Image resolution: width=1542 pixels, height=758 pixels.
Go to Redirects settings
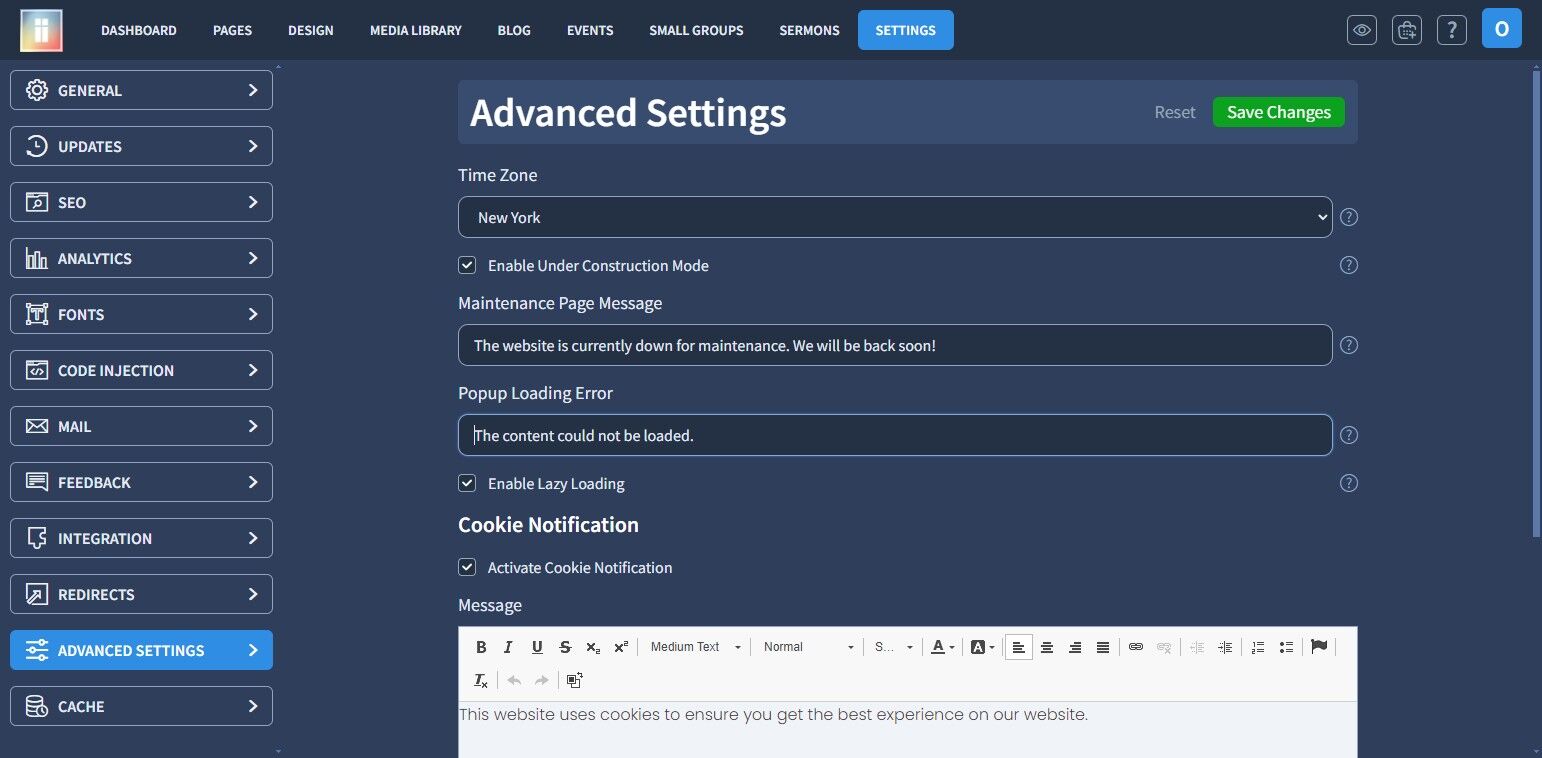click(141, 594)
